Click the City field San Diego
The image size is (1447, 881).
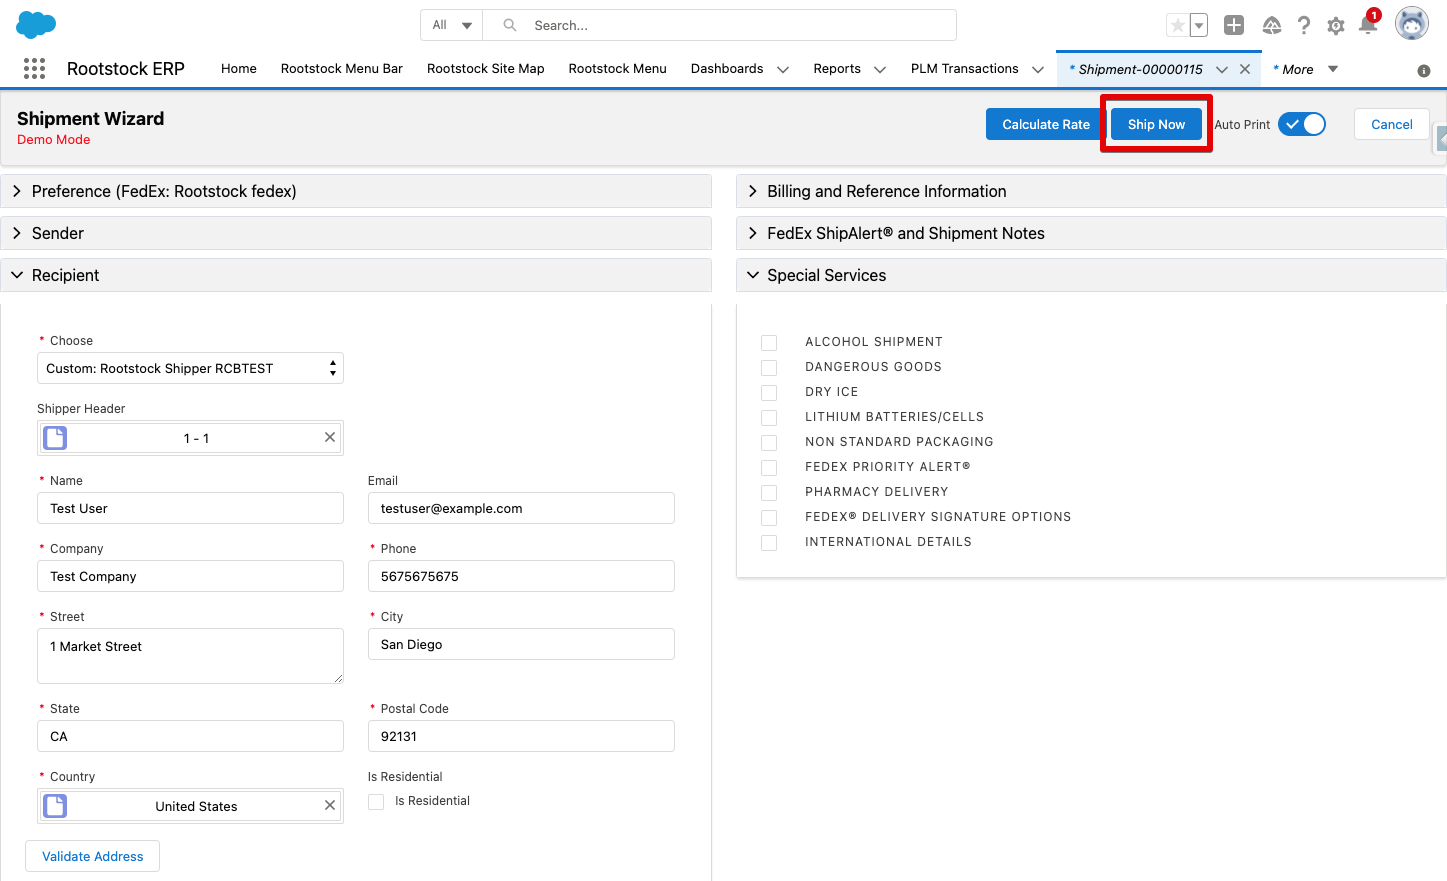pos(521,644)
